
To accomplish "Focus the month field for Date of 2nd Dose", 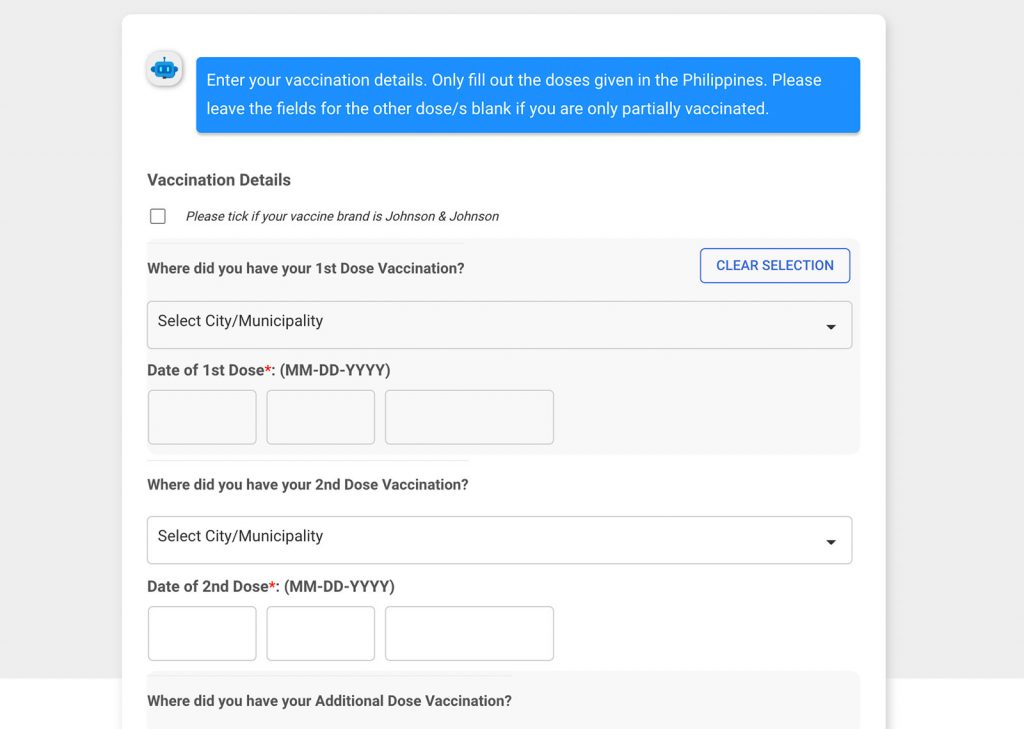I will pyautogui.click(x=202, y=634).
